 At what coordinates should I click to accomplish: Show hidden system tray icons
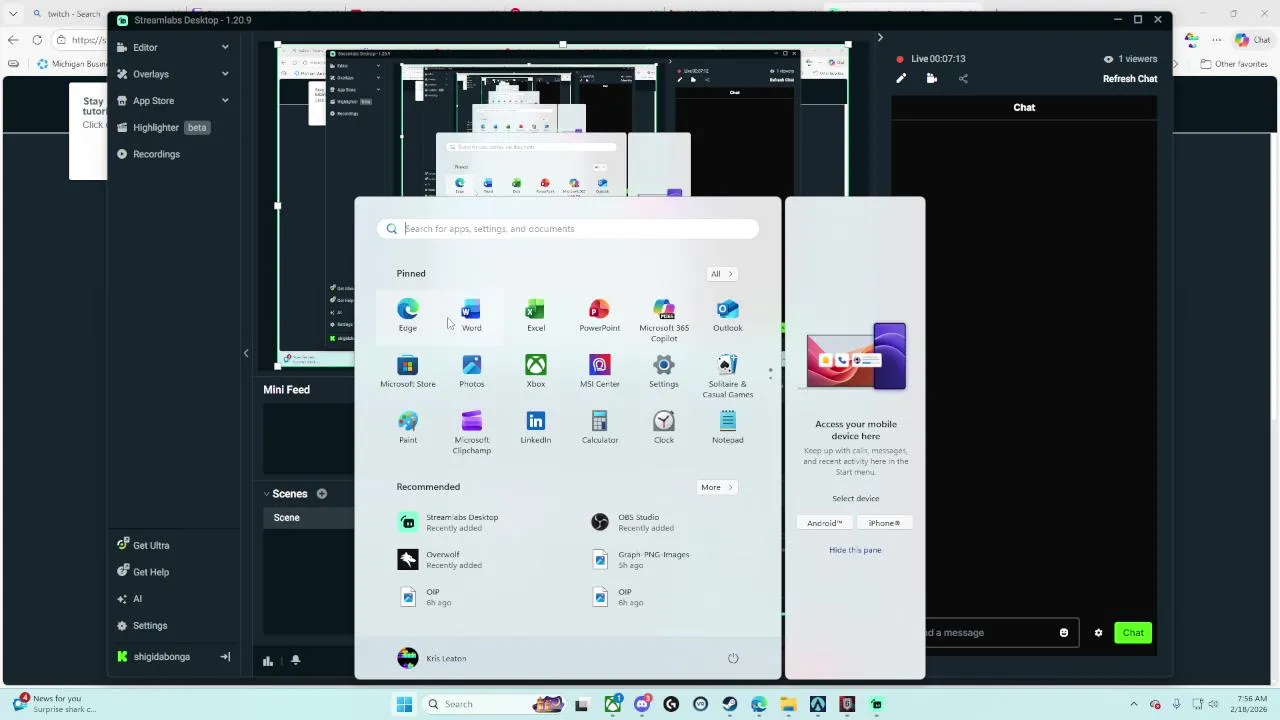point(1133,704)
